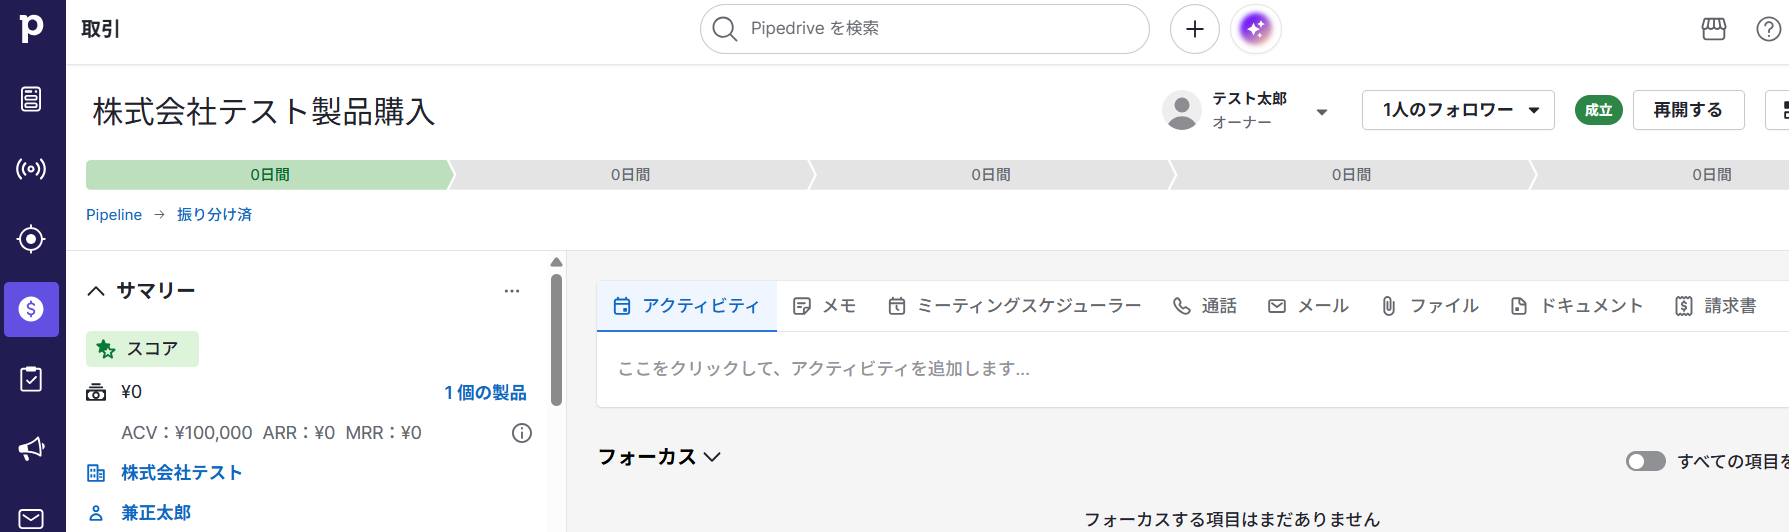Select the third pipeline stage segment
Viewport: 1789px width, 532px height.
click(990, 175)
